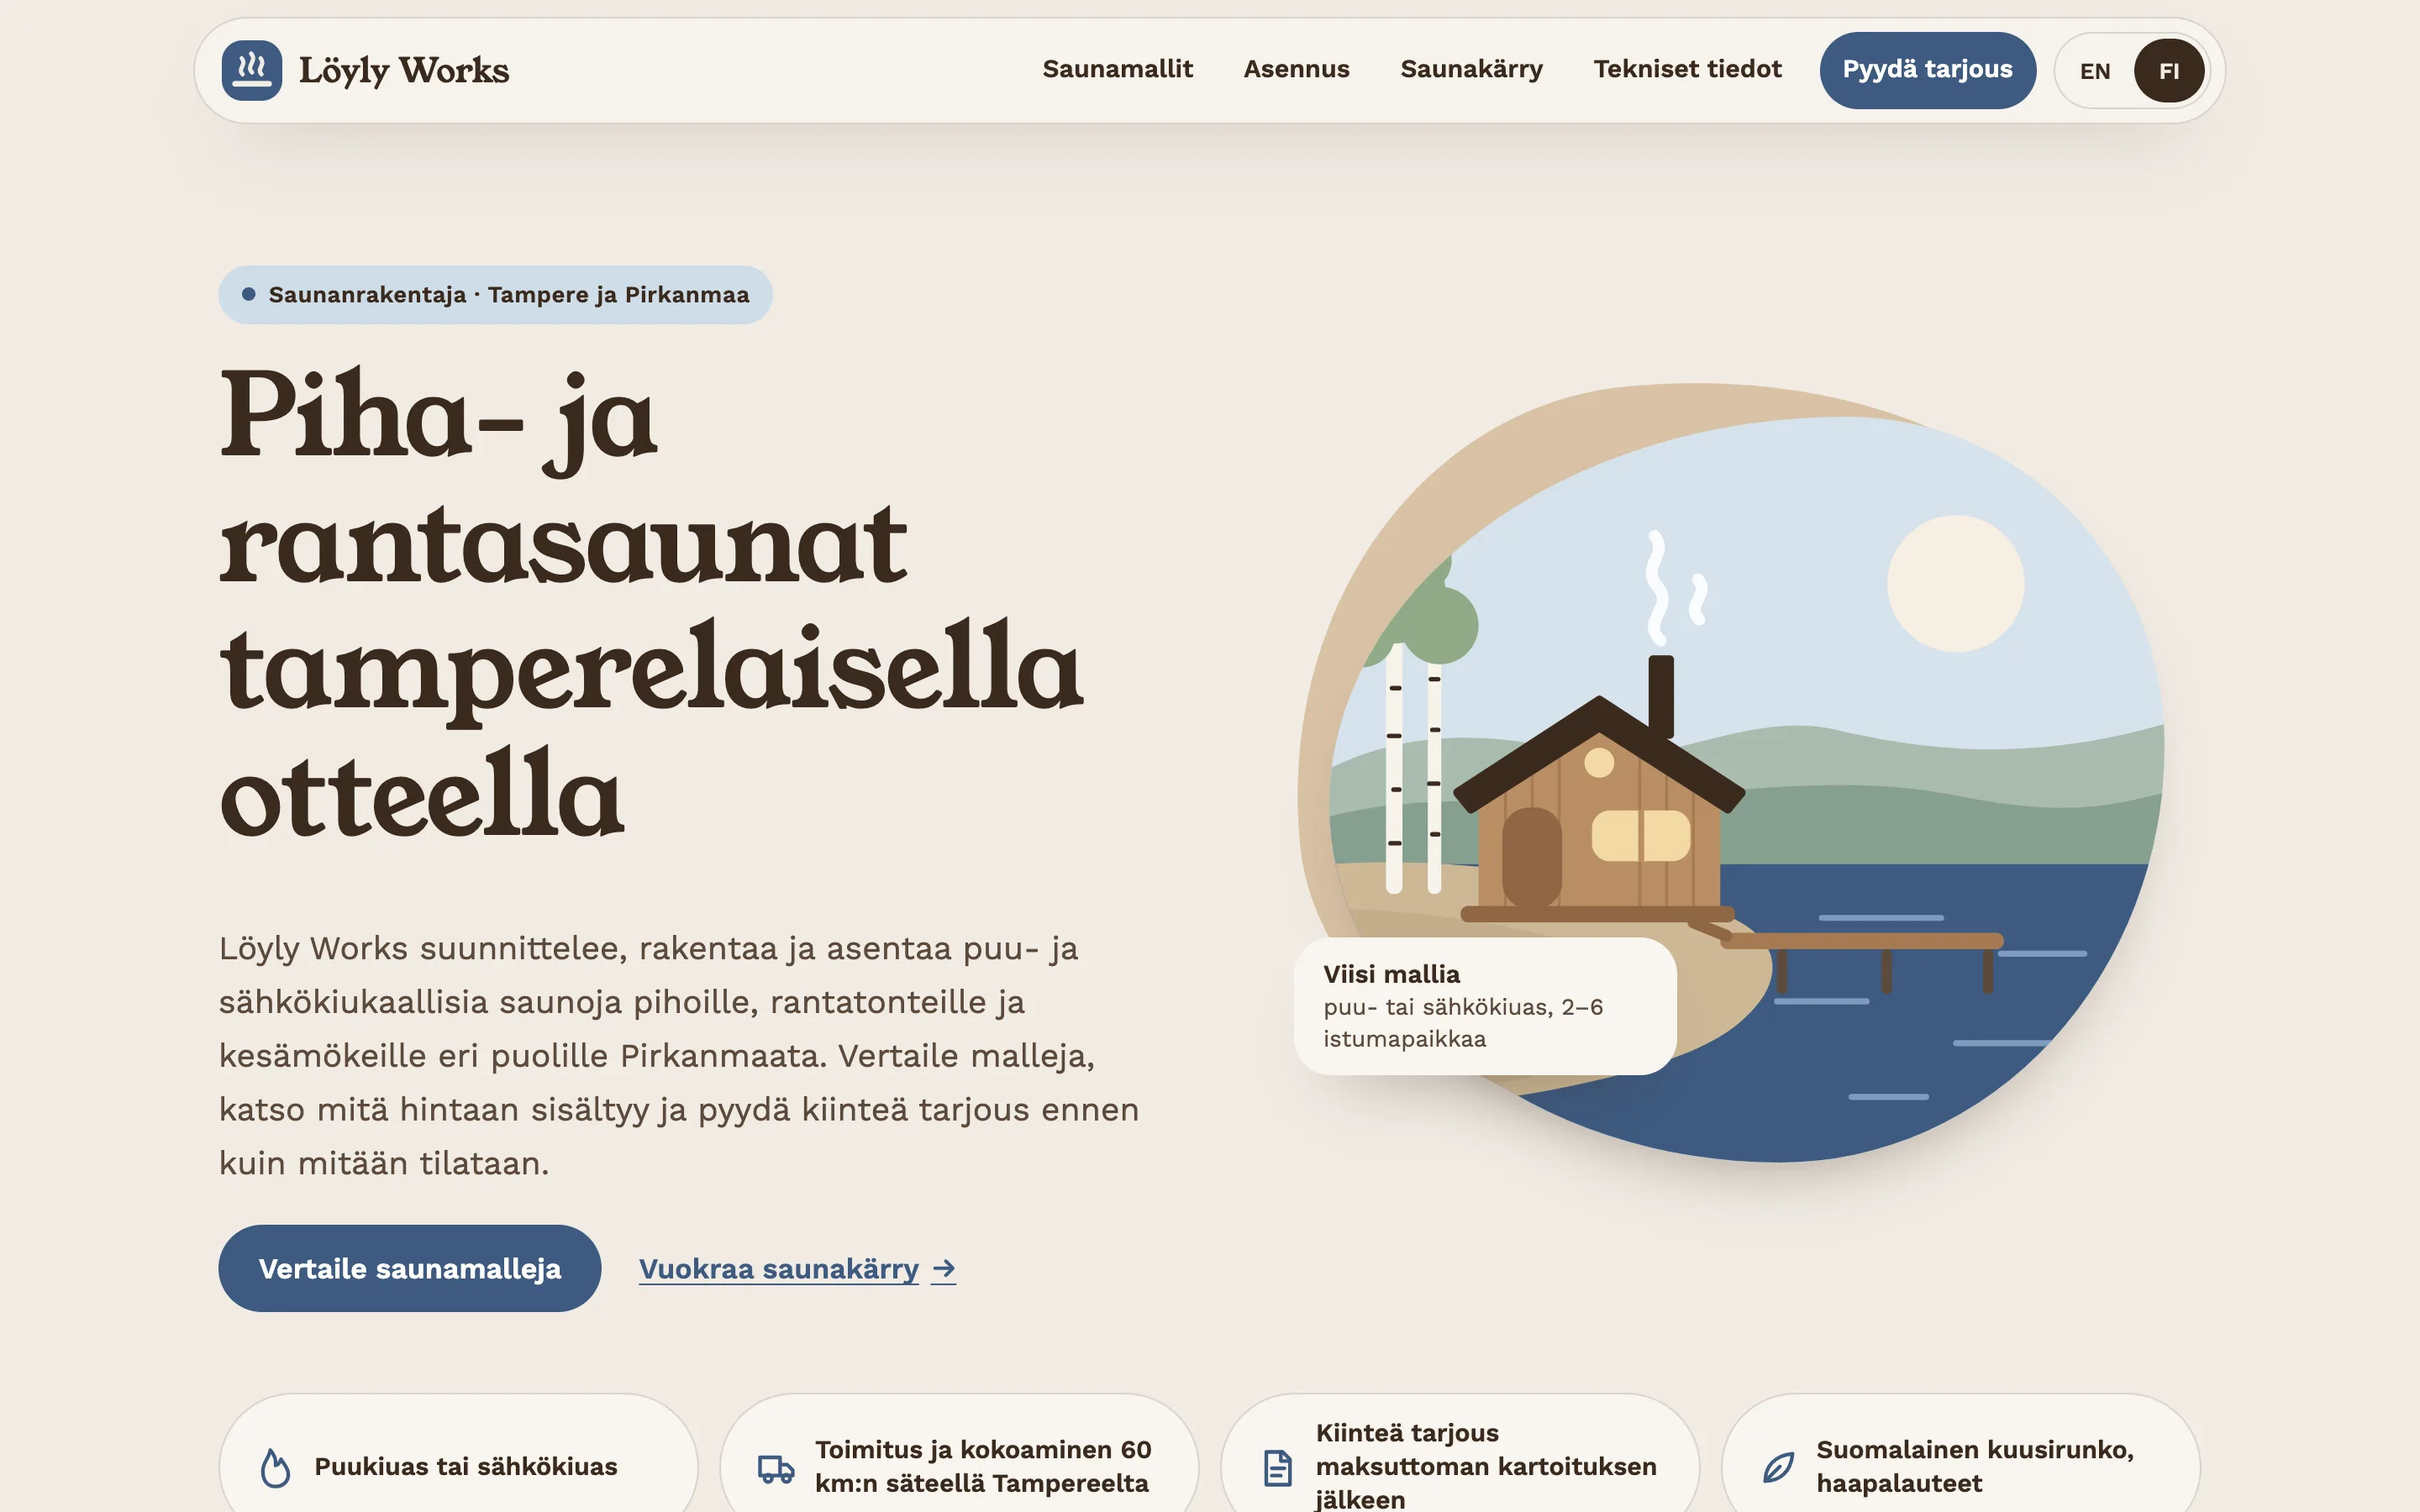Open the Saunamallit menu item
The height and width of the screenshot is (1512, 2420).
point(1117,69)
